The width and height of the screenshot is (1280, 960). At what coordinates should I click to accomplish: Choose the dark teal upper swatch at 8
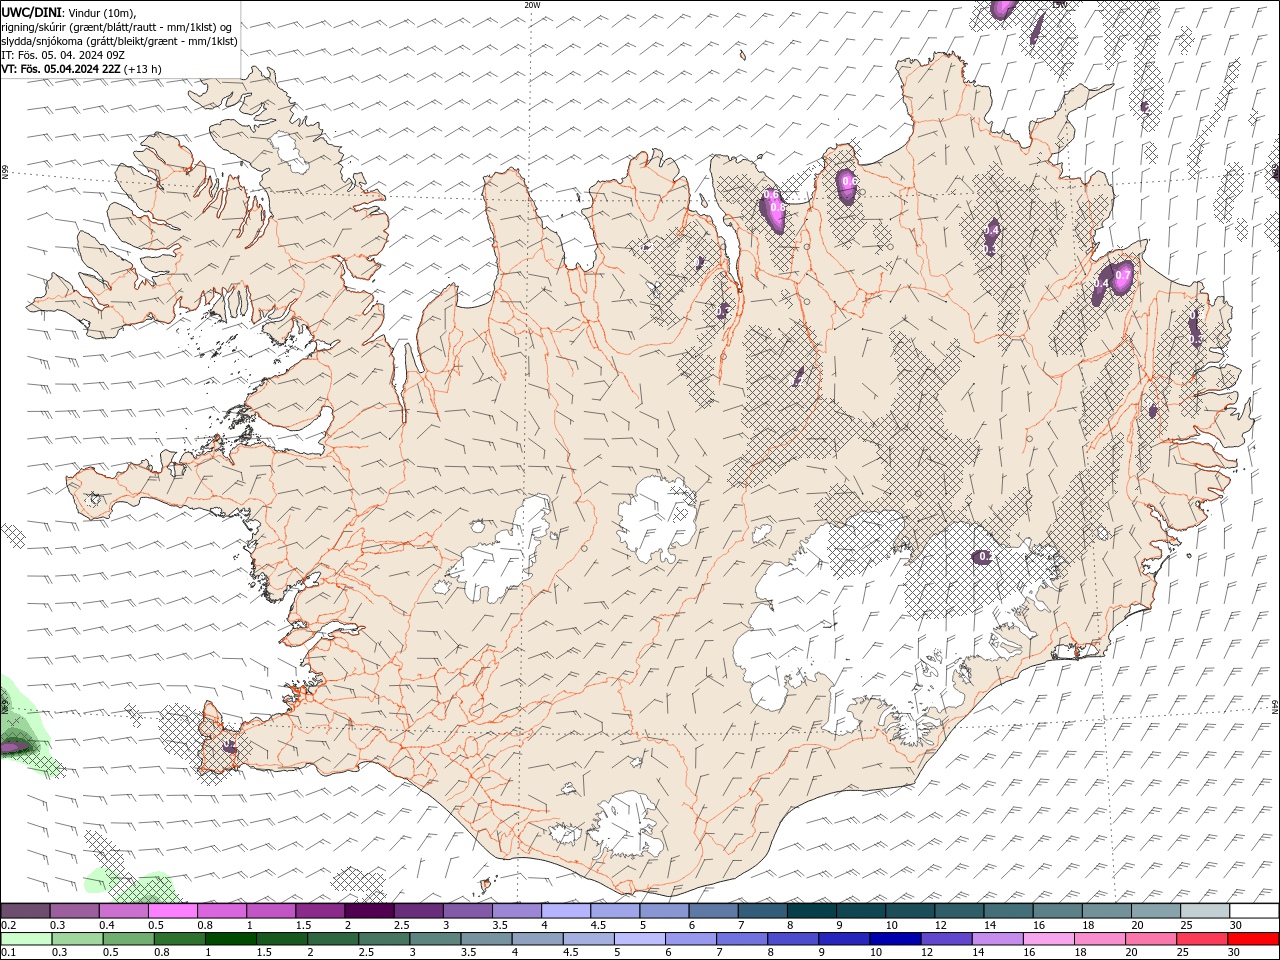pyautogui.click(x=811, y=911)
